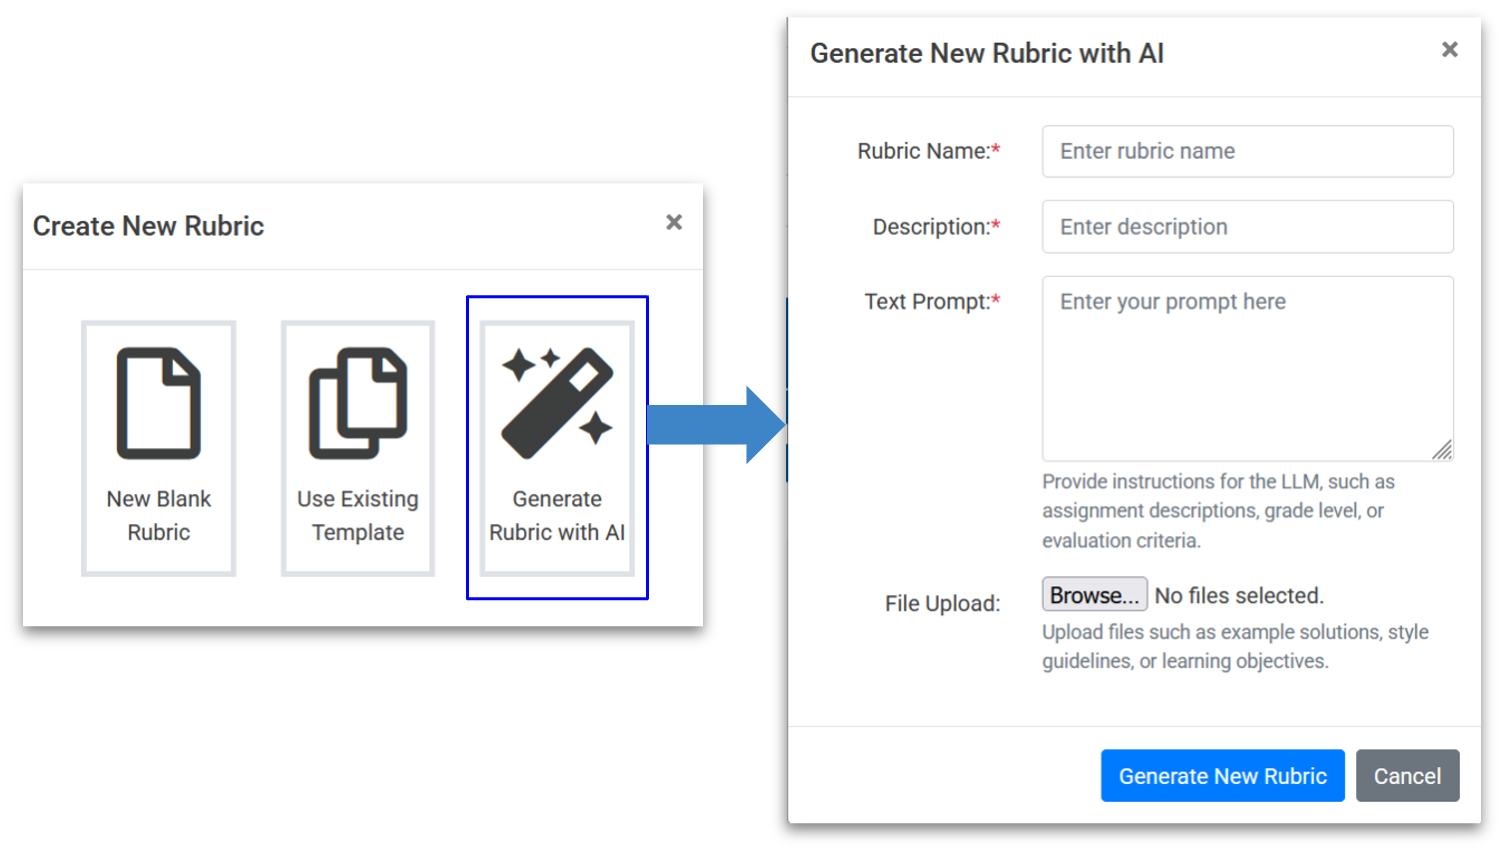Click the Text Prompt resize handle

tap(1441, 450)
